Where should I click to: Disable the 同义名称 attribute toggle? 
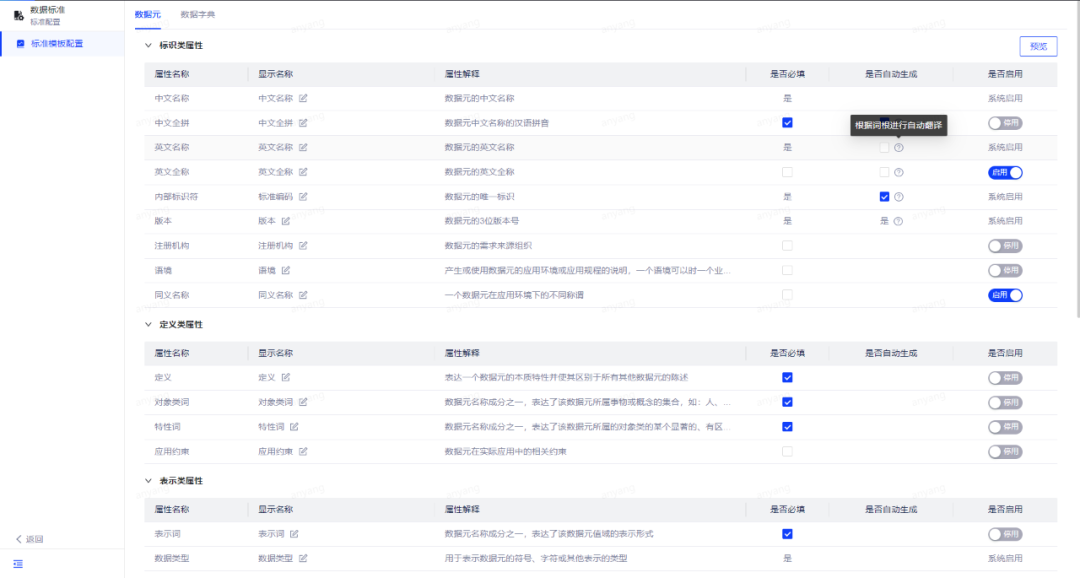(1005, 295)
